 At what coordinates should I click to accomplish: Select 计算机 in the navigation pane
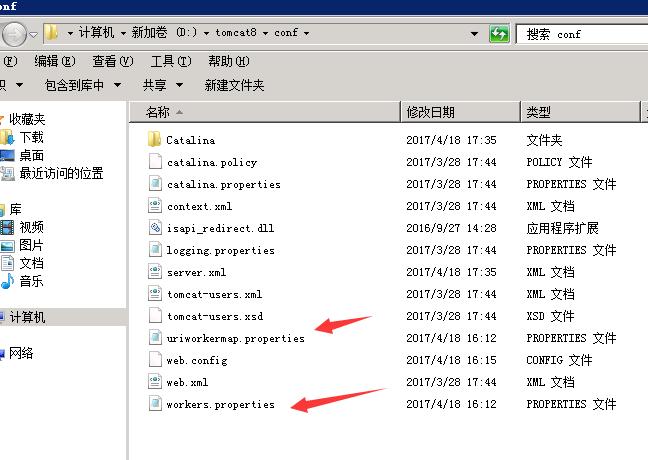27,317
